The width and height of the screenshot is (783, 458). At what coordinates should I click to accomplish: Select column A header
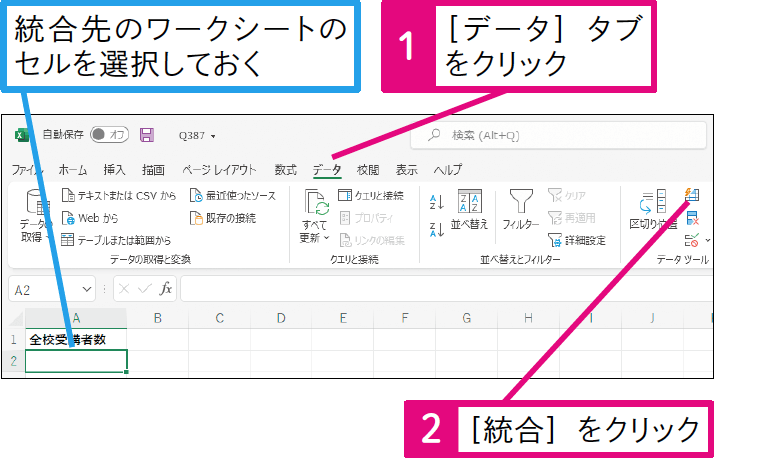pos(76,318)
